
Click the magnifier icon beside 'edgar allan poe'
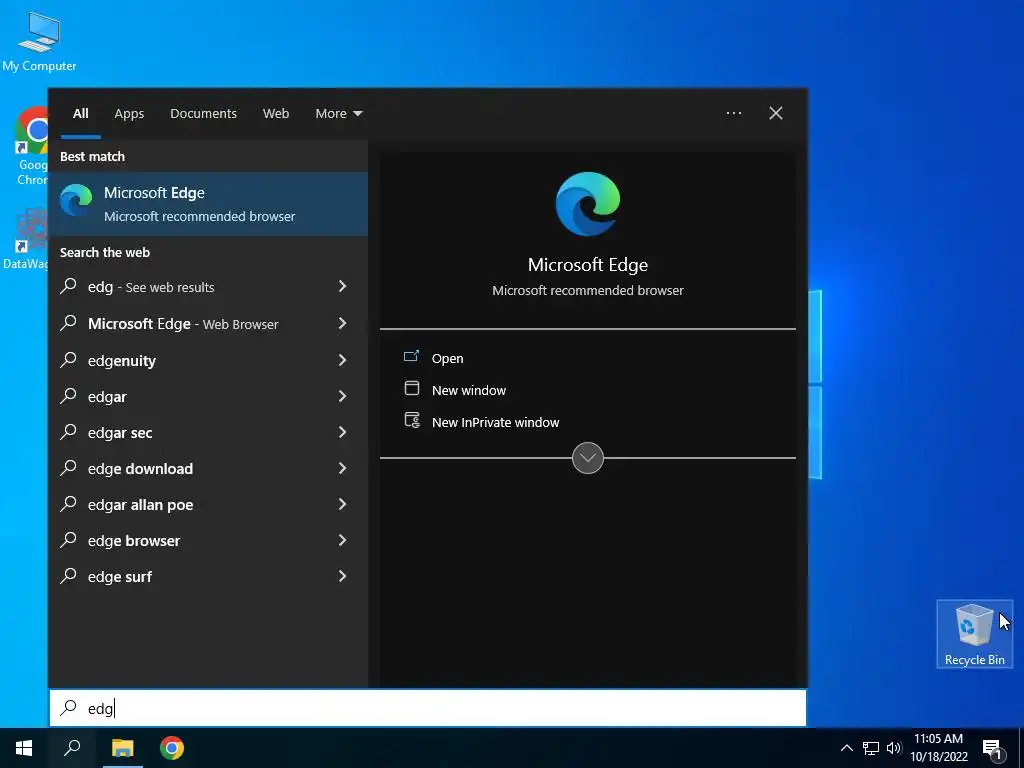[x=69, y=504]
